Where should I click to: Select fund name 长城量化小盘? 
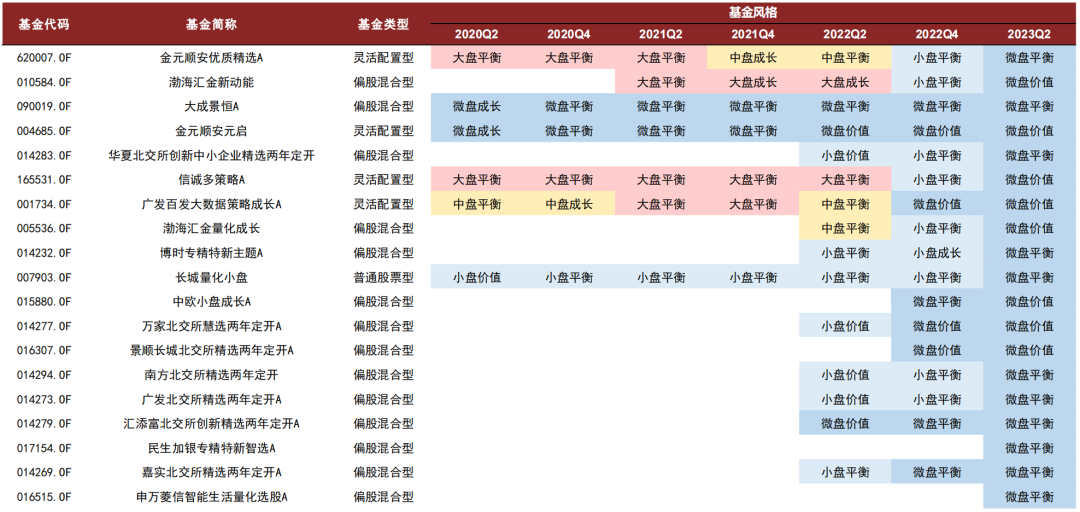pos(212,278)
